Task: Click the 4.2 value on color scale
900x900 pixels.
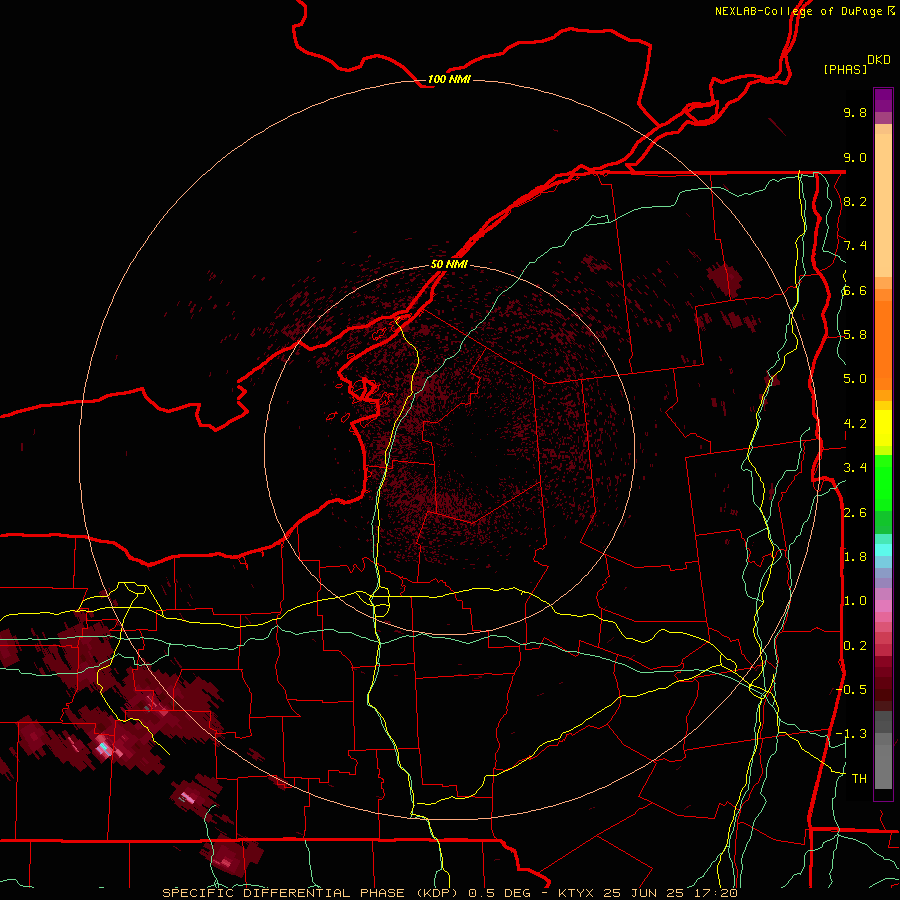Action: pos(855,424)
